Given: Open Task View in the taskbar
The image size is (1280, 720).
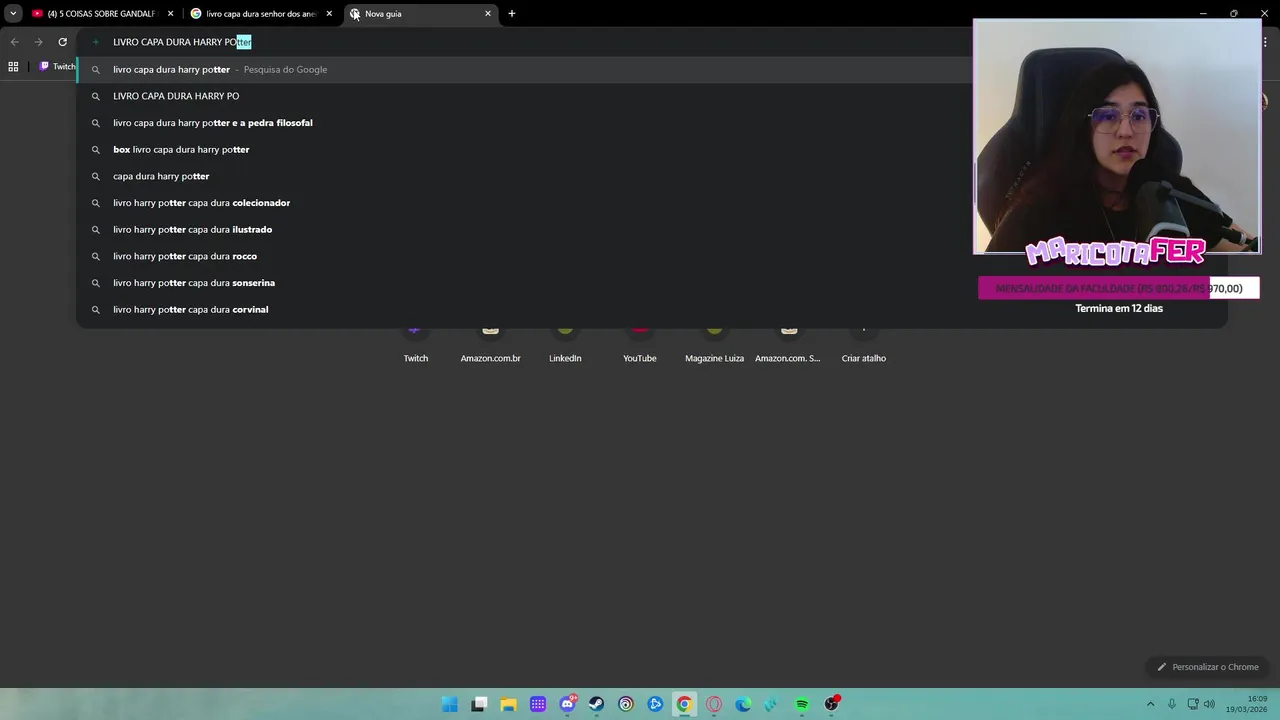Looking at the screenshot, I should [479, 704].
